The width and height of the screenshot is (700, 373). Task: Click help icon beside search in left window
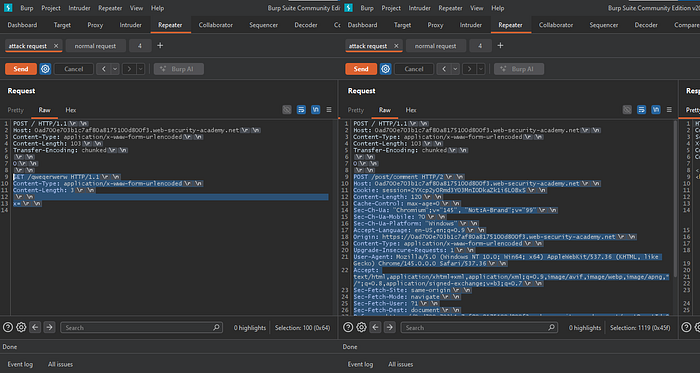coord(8,327)
